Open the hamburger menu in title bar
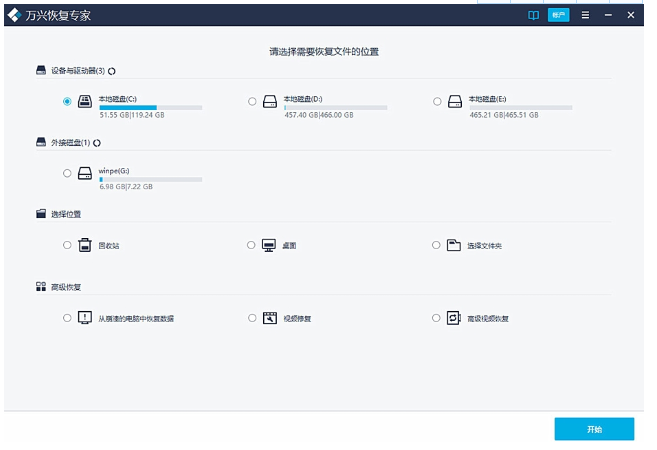657x450 pixels. tap(585, 16)
